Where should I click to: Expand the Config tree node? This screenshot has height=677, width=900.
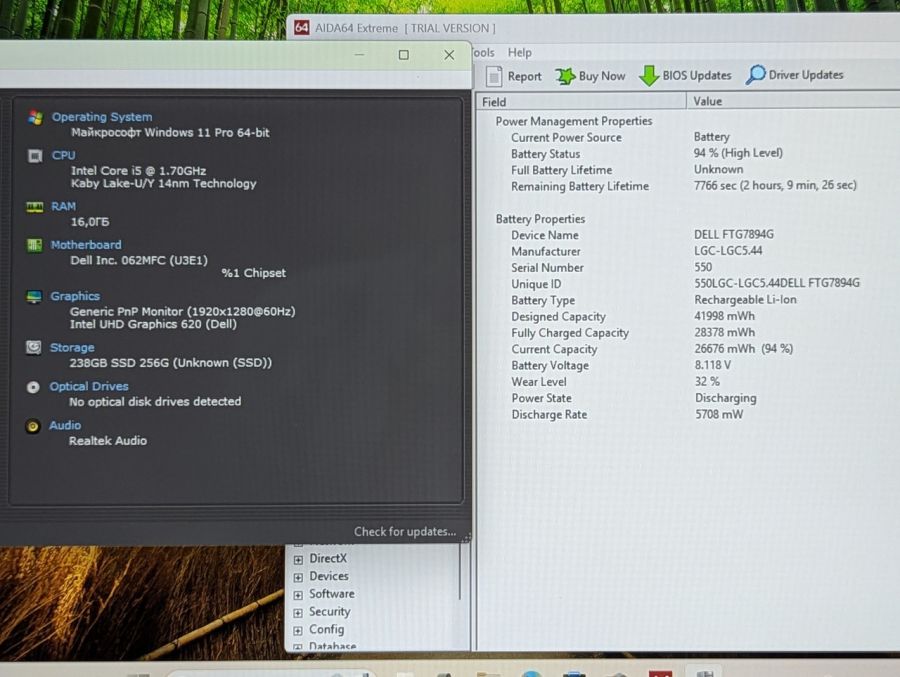click(298, 630)
